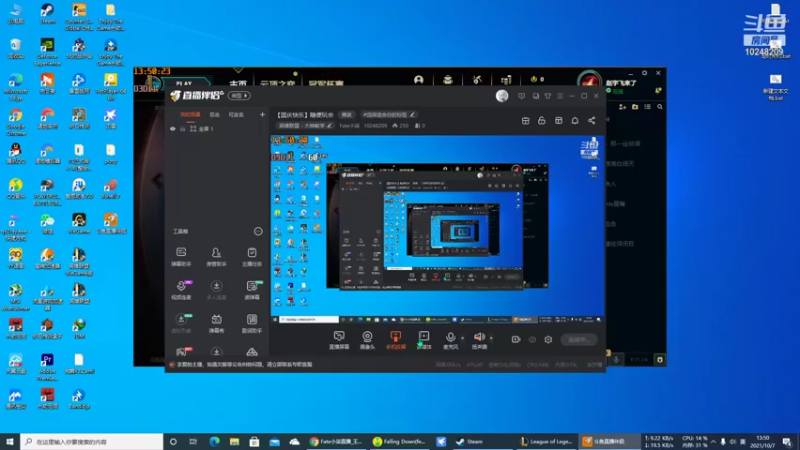
Task: Switch to League of Legends taskbar item
Action: tap(546, 441)
